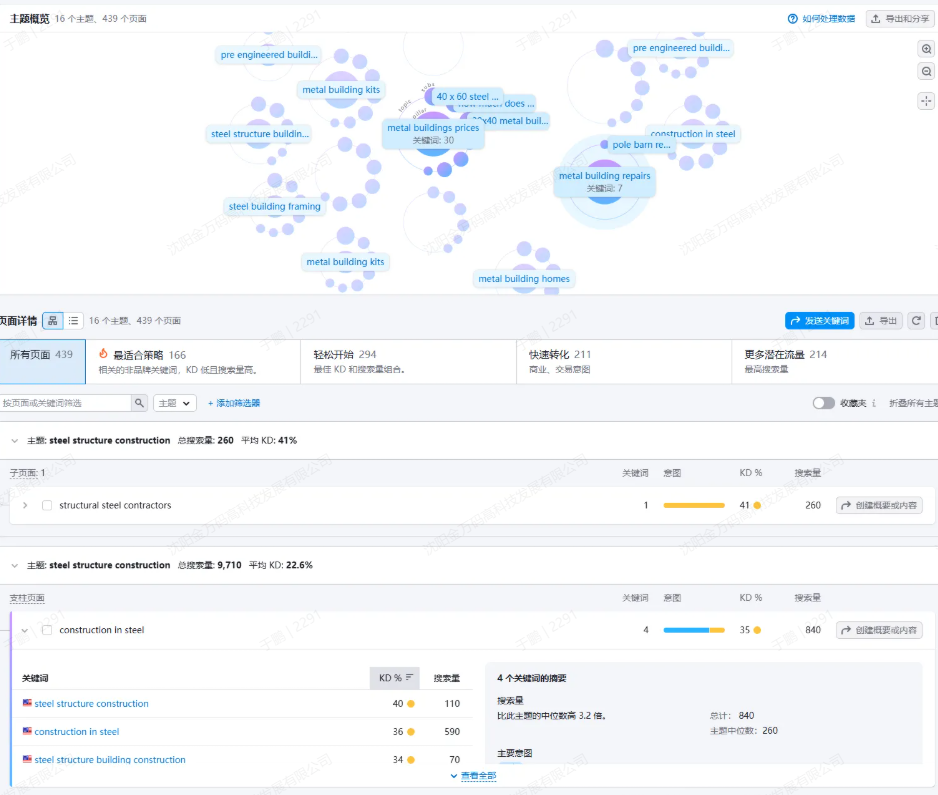938x795 pixels.
Task: Open the 主题 filter dropdown
Action: [174, 403]
